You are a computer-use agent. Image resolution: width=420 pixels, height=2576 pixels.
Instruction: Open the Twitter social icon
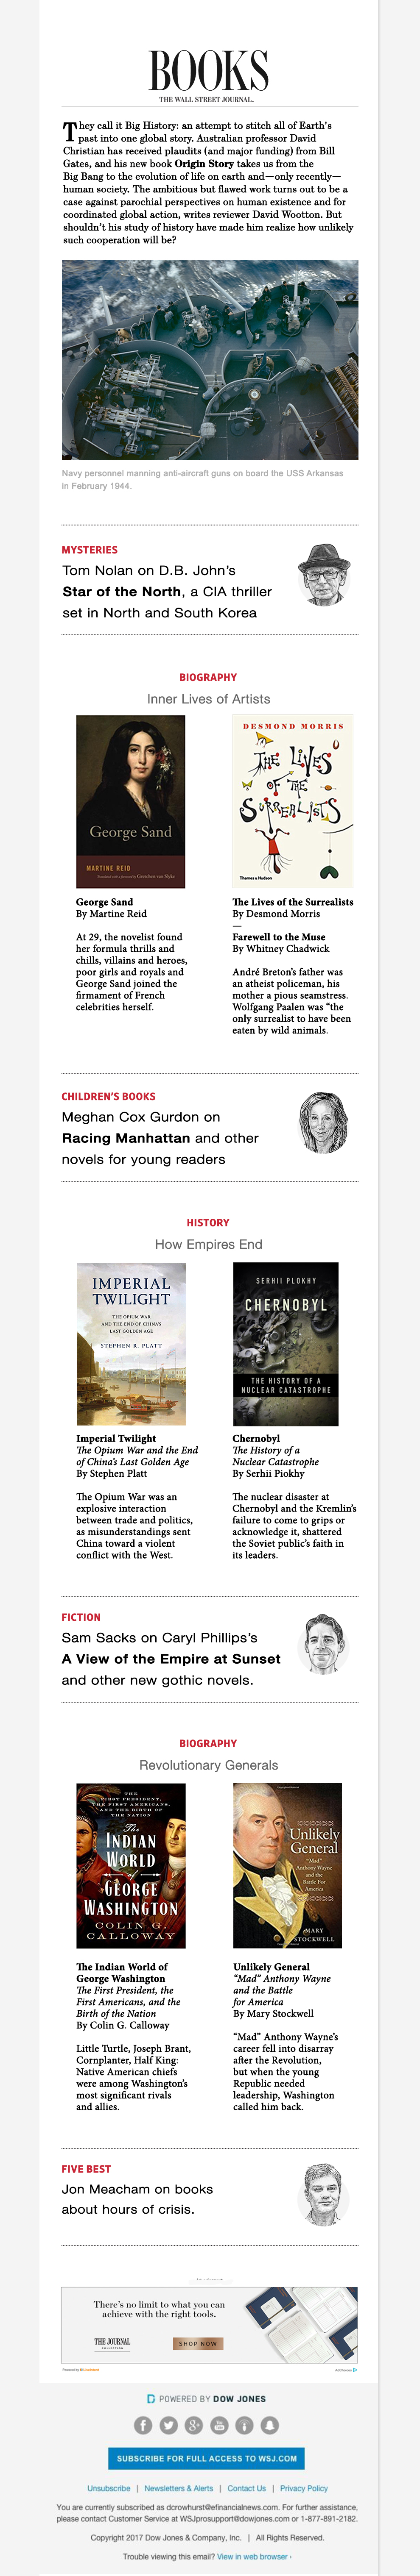[169, 2425]
